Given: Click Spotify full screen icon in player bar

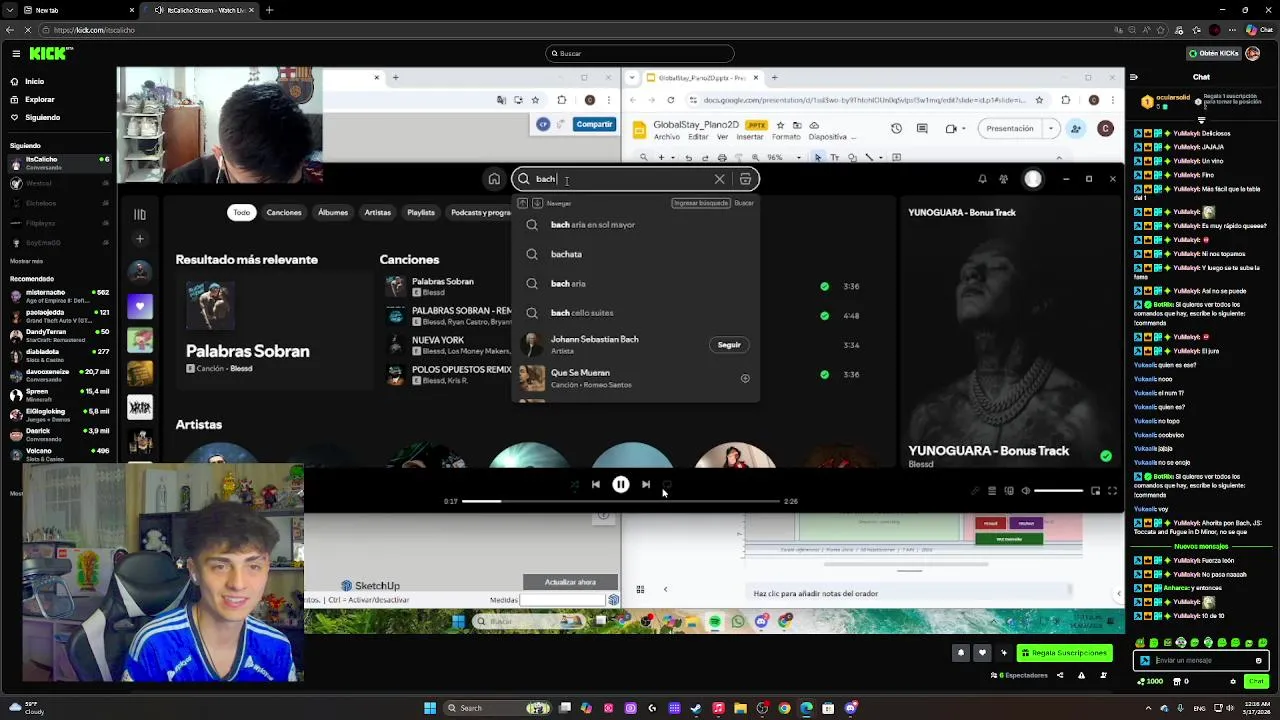Looking at the screenshot, I should tap(1112, 491).
